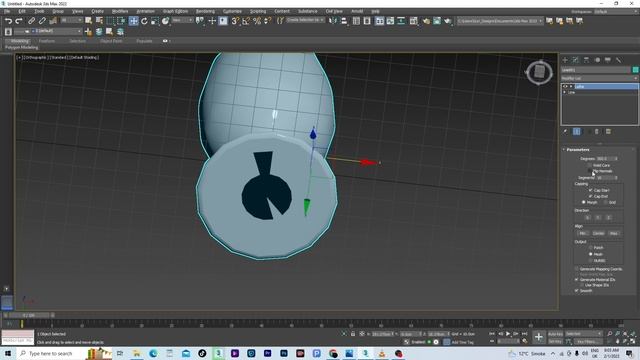The height and width of the screenshot is (360, 640).
Task: Open the Modifier List dropdown
Action: (x=599, y=78)
